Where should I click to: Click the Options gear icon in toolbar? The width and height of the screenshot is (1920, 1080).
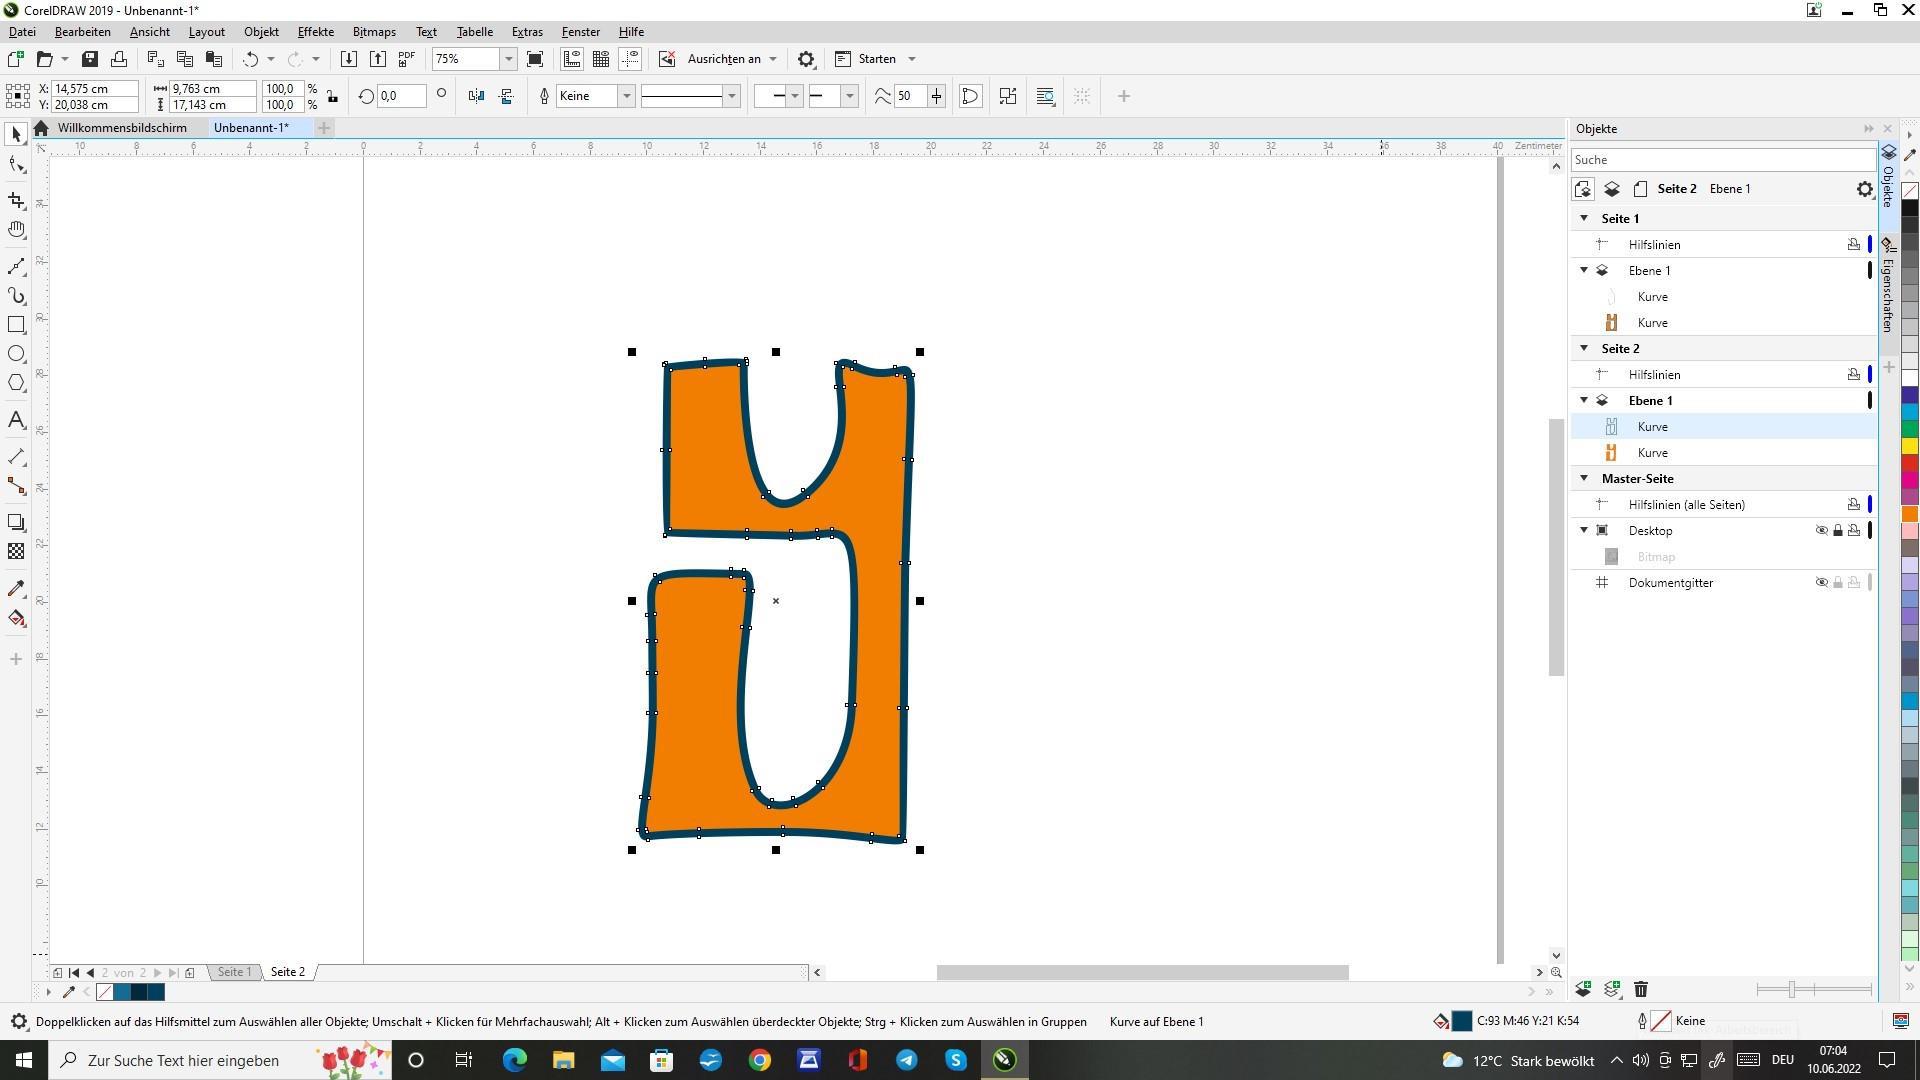click(806, 59)
